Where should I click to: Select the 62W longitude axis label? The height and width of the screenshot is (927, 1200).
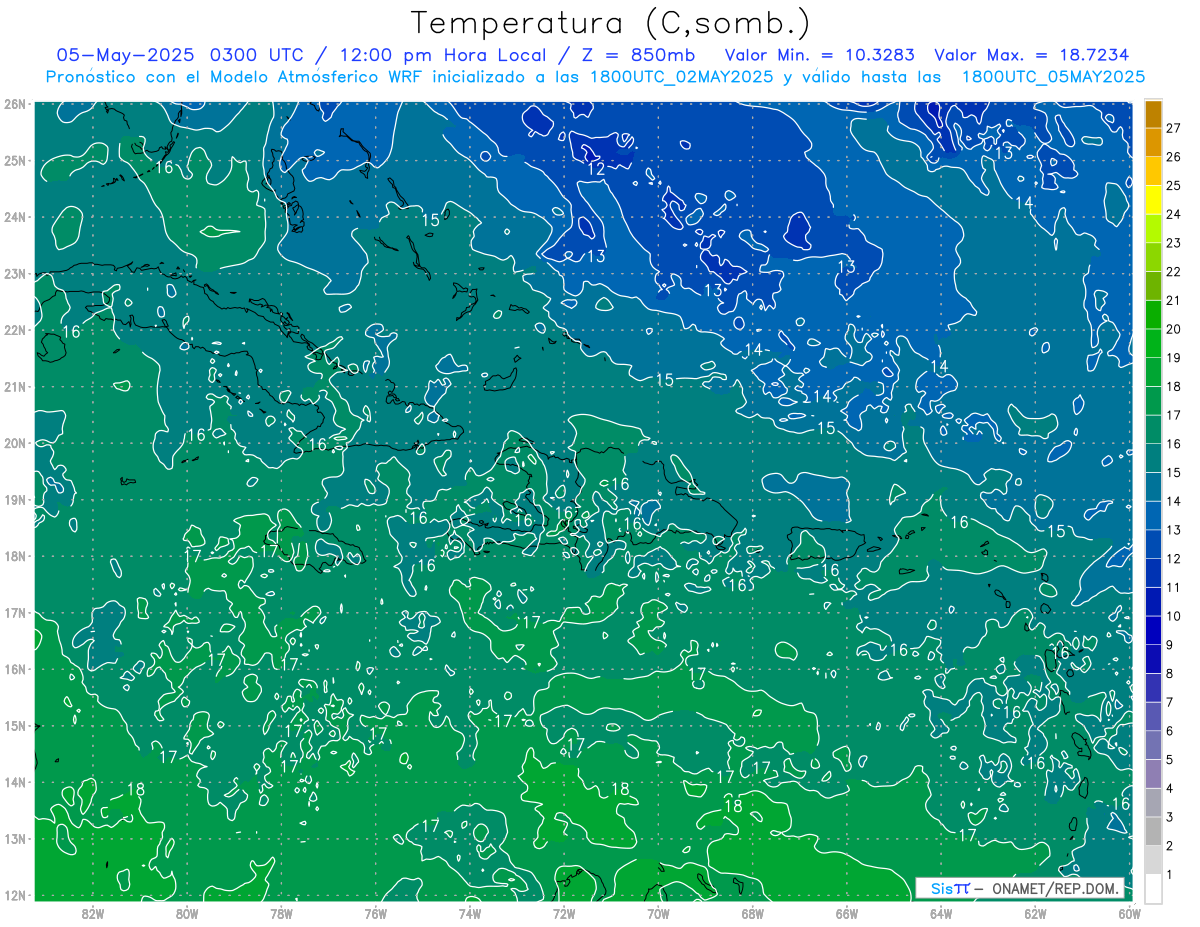[x=1034, y=913]
